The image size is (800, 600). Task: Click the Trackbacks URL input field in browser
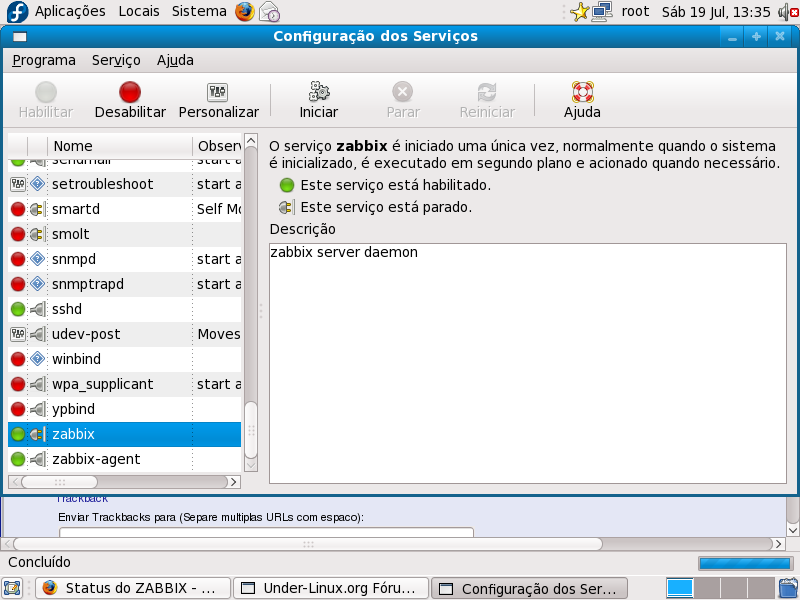coord(266,532)
